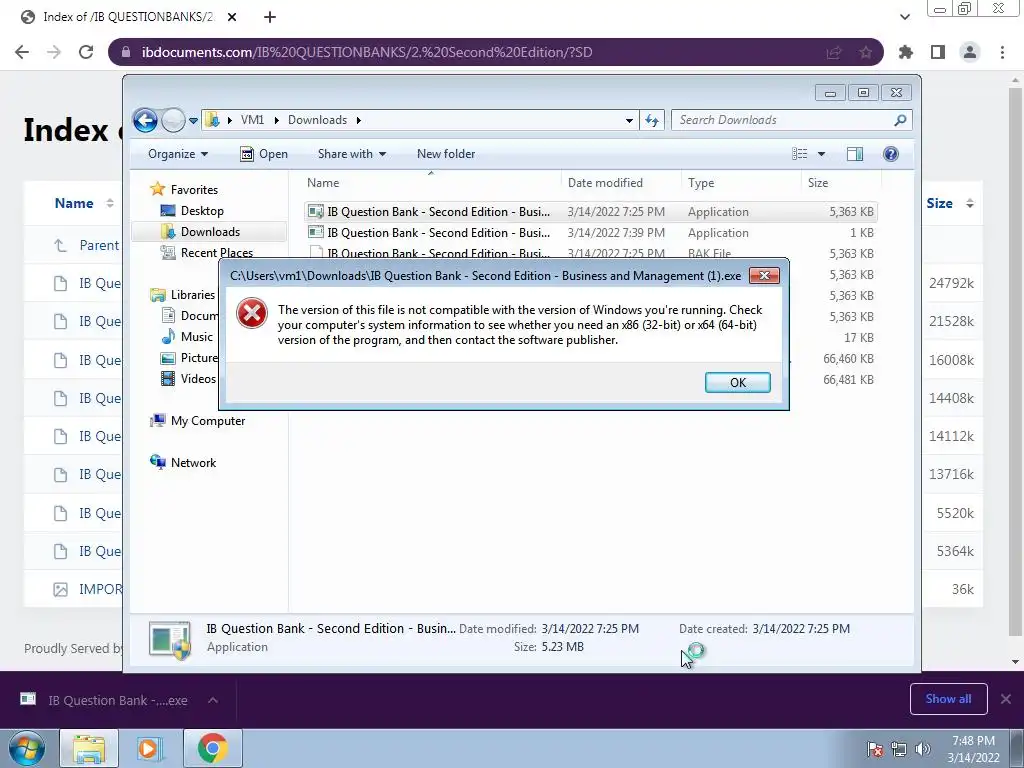This screenshot has width=1024, height=768.
Task: Sort by Name column header
Action: tap(431, 183)
